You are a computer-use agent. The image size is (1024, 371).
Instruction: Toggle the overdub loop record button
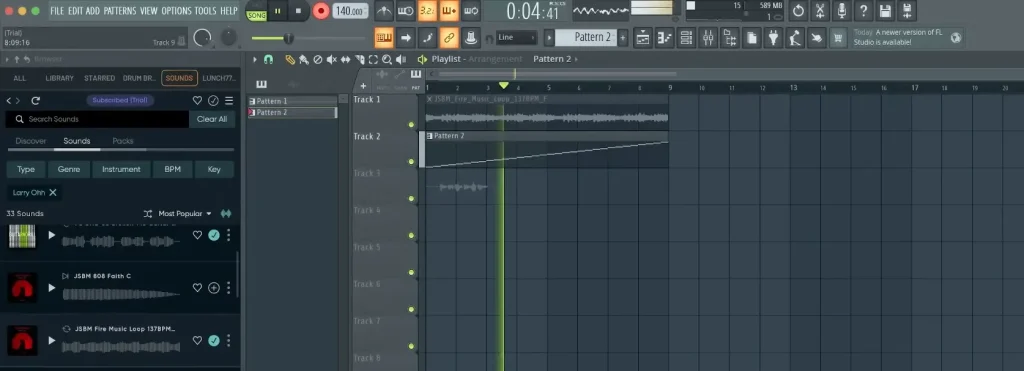click(x=449, y=10)
